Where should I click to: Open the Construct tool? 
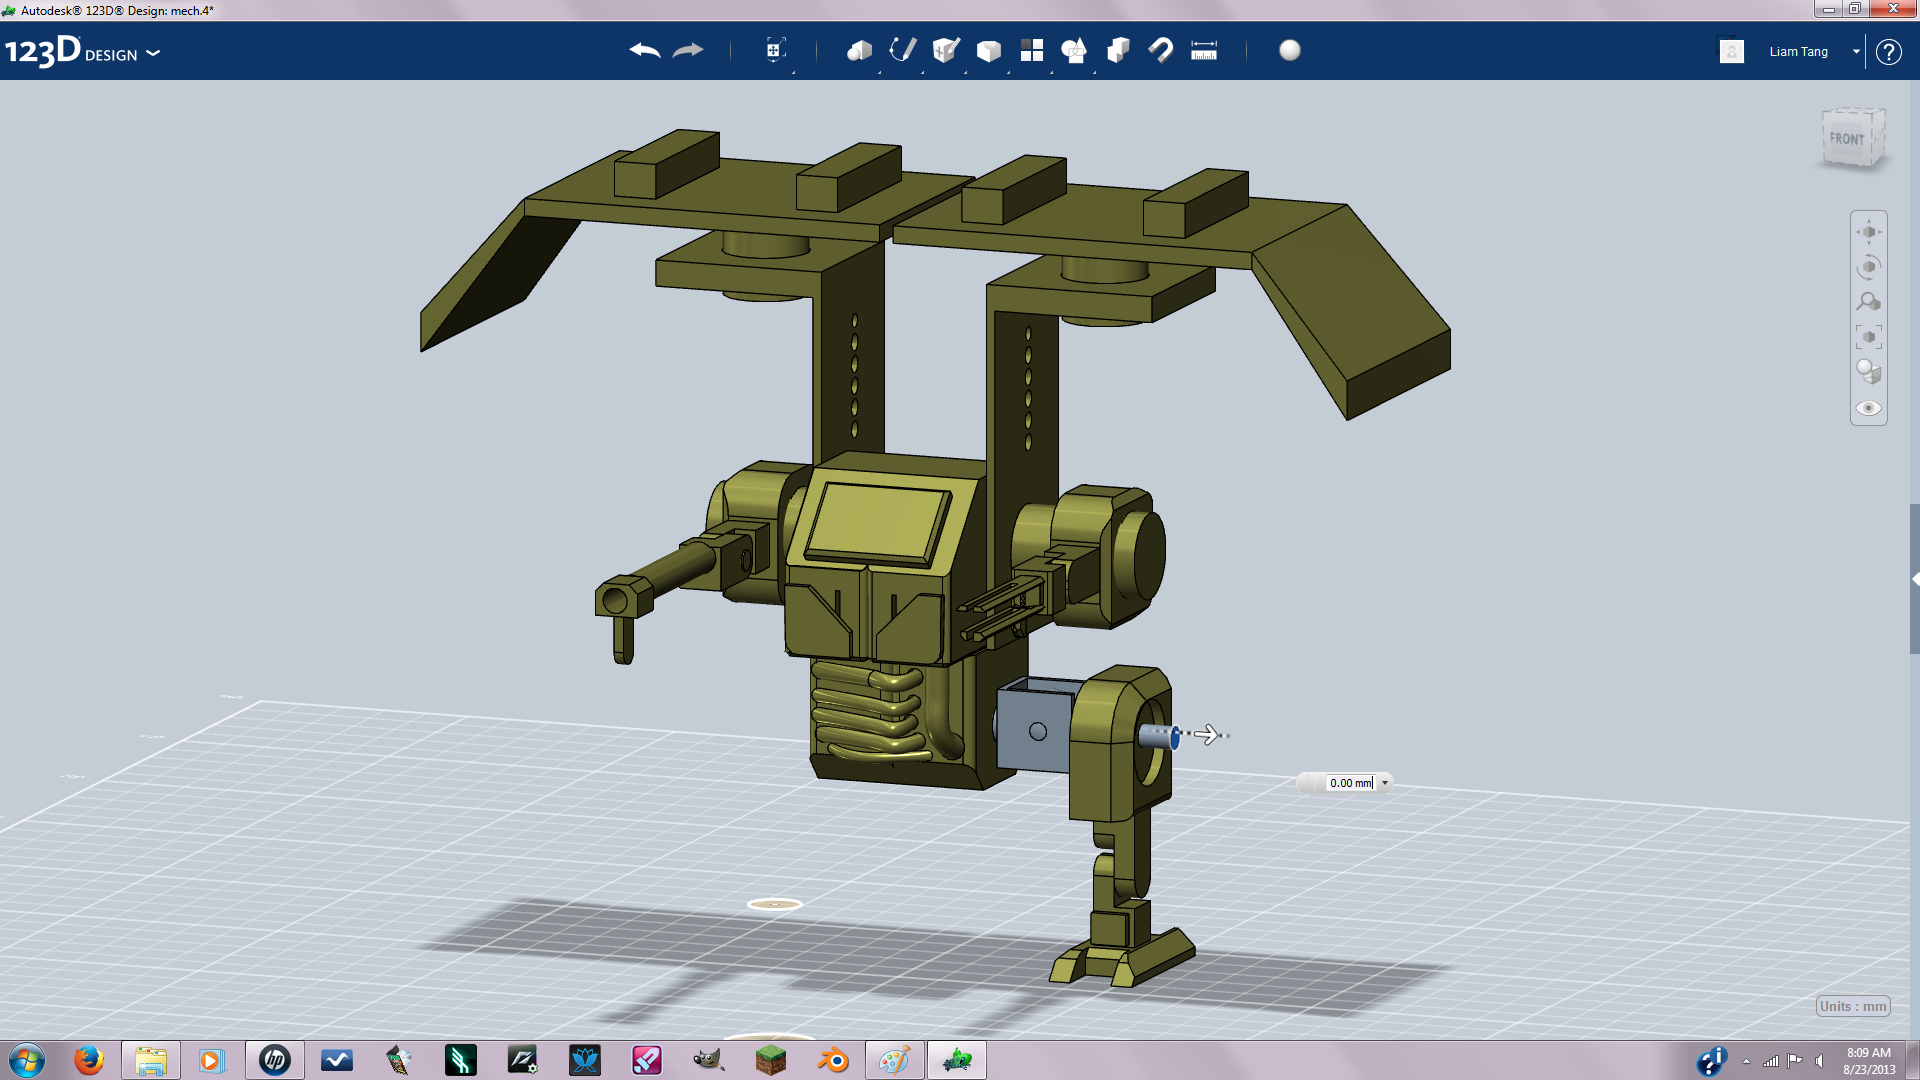pos(946,50)
